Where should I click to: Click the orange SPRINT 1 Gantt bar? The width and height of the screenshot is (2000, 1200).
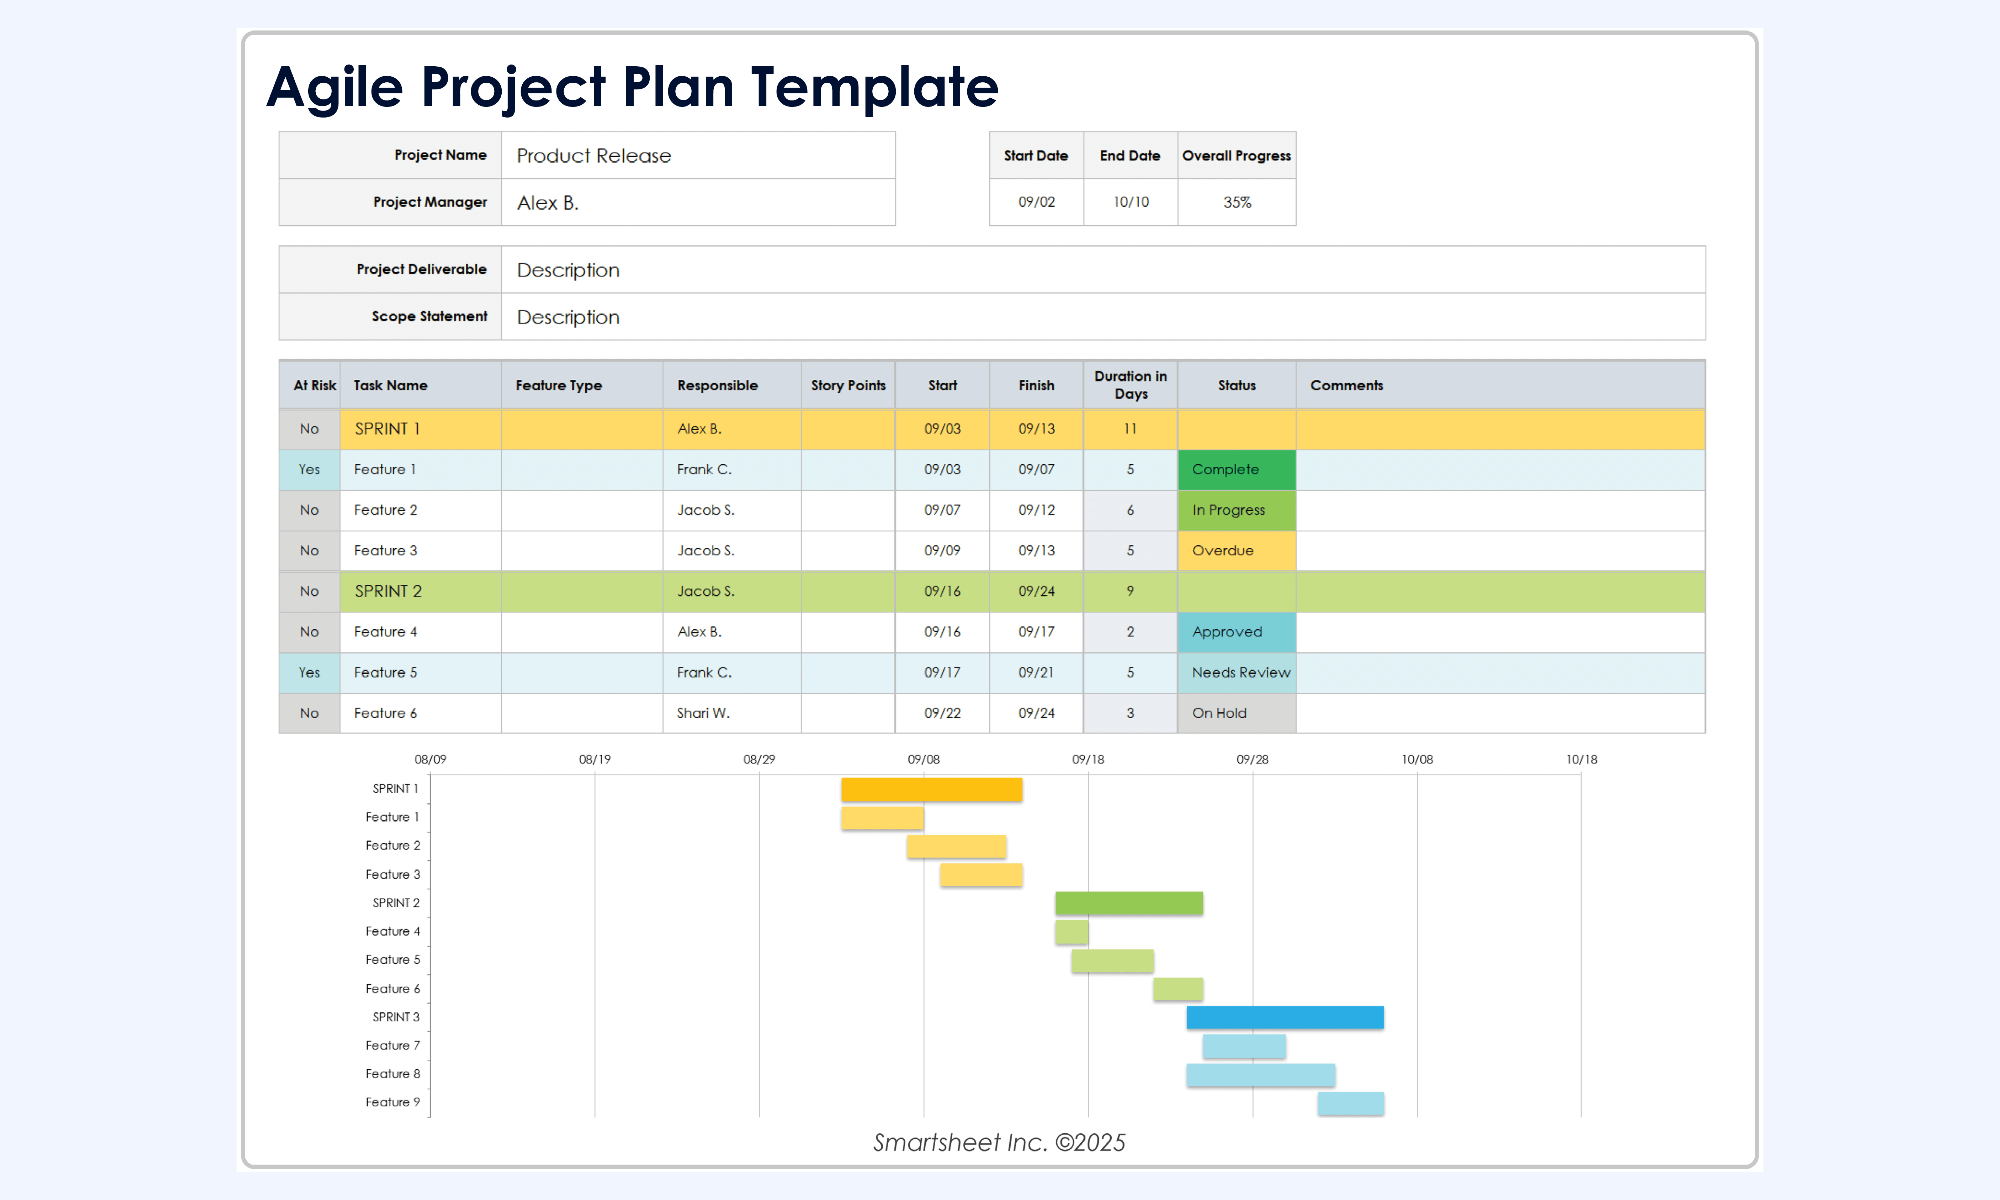932,789
